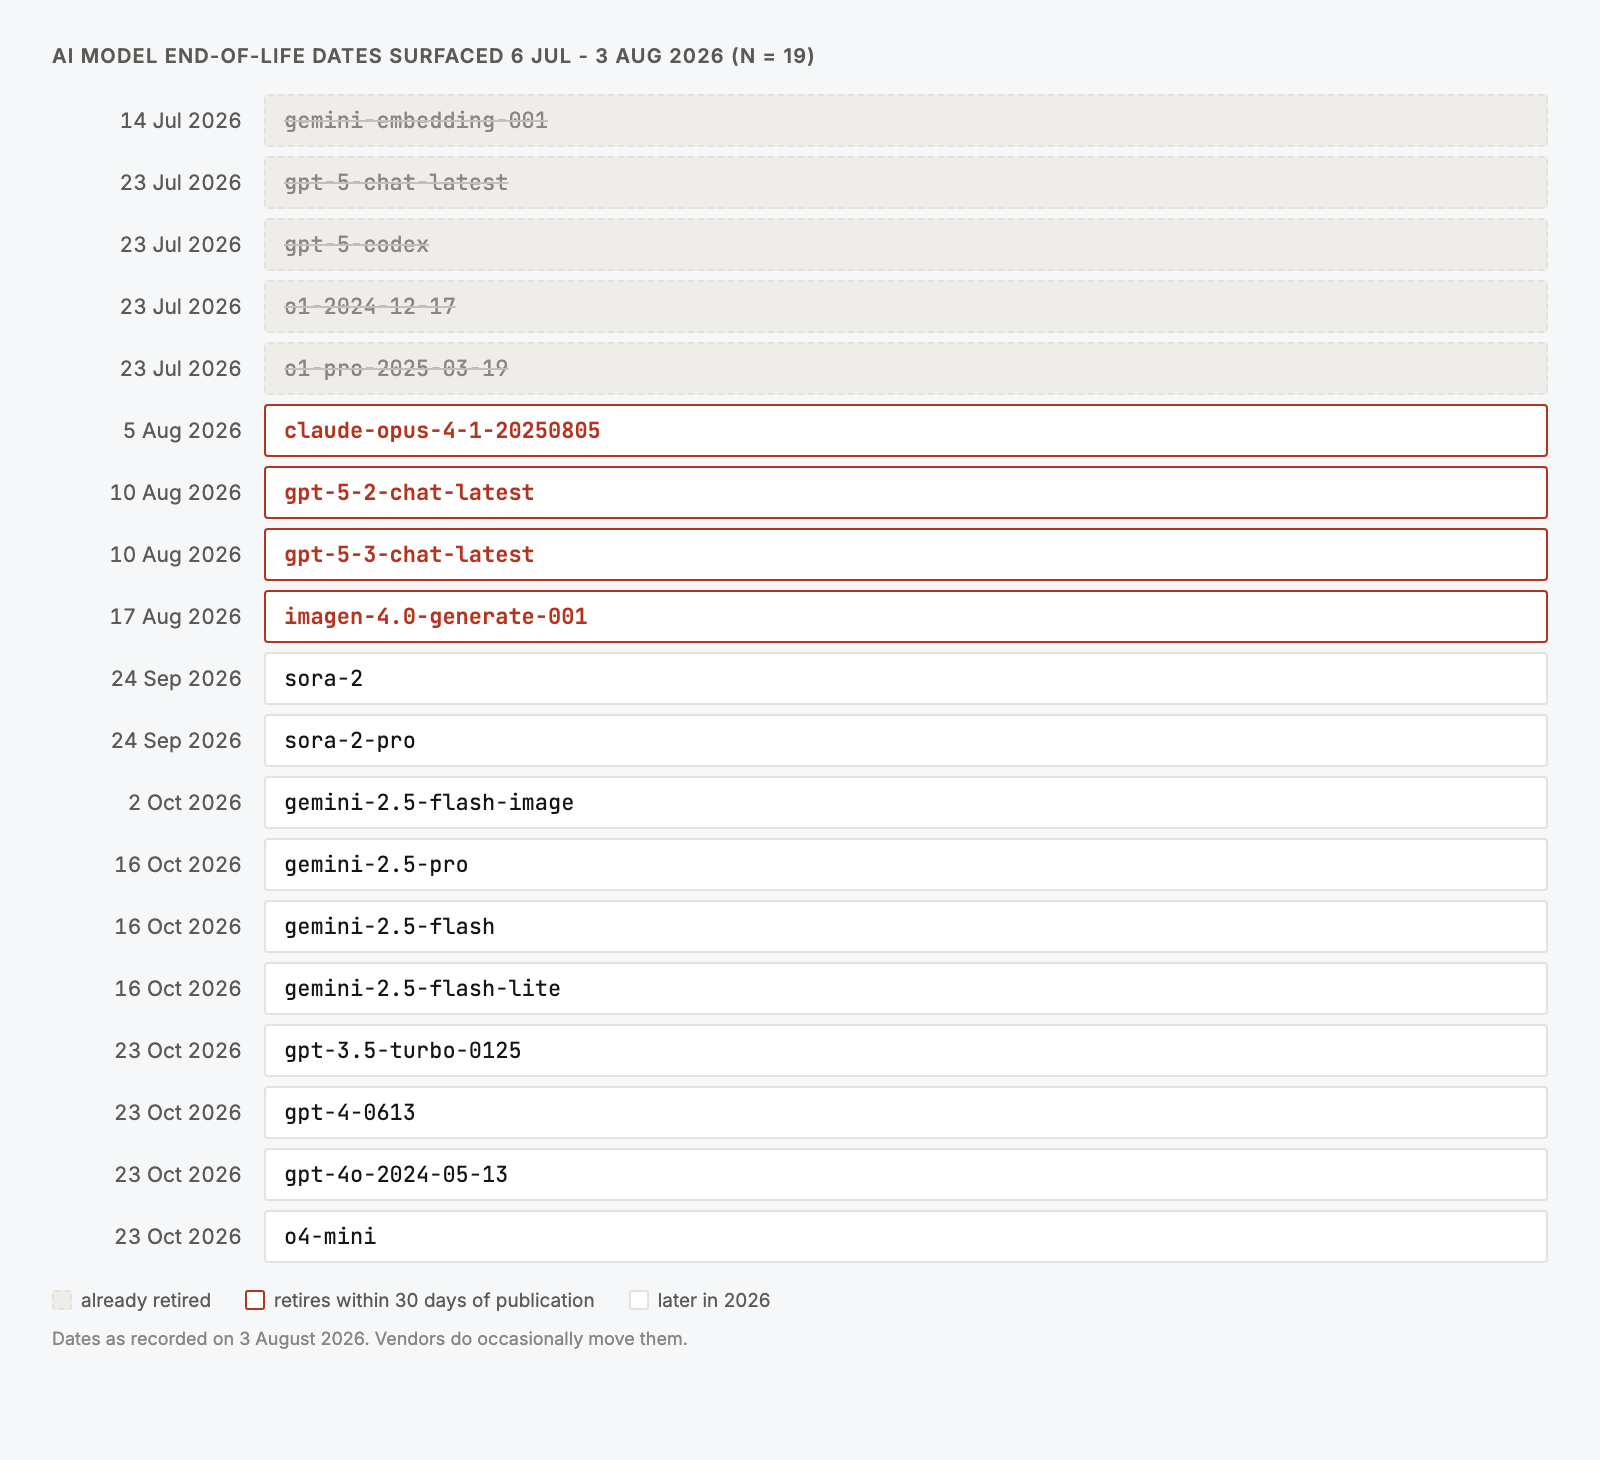This screenshot has height=1460, width=1600.
Task: Click the 14 Jul 2026 date
Action: (x=181, y=121)
